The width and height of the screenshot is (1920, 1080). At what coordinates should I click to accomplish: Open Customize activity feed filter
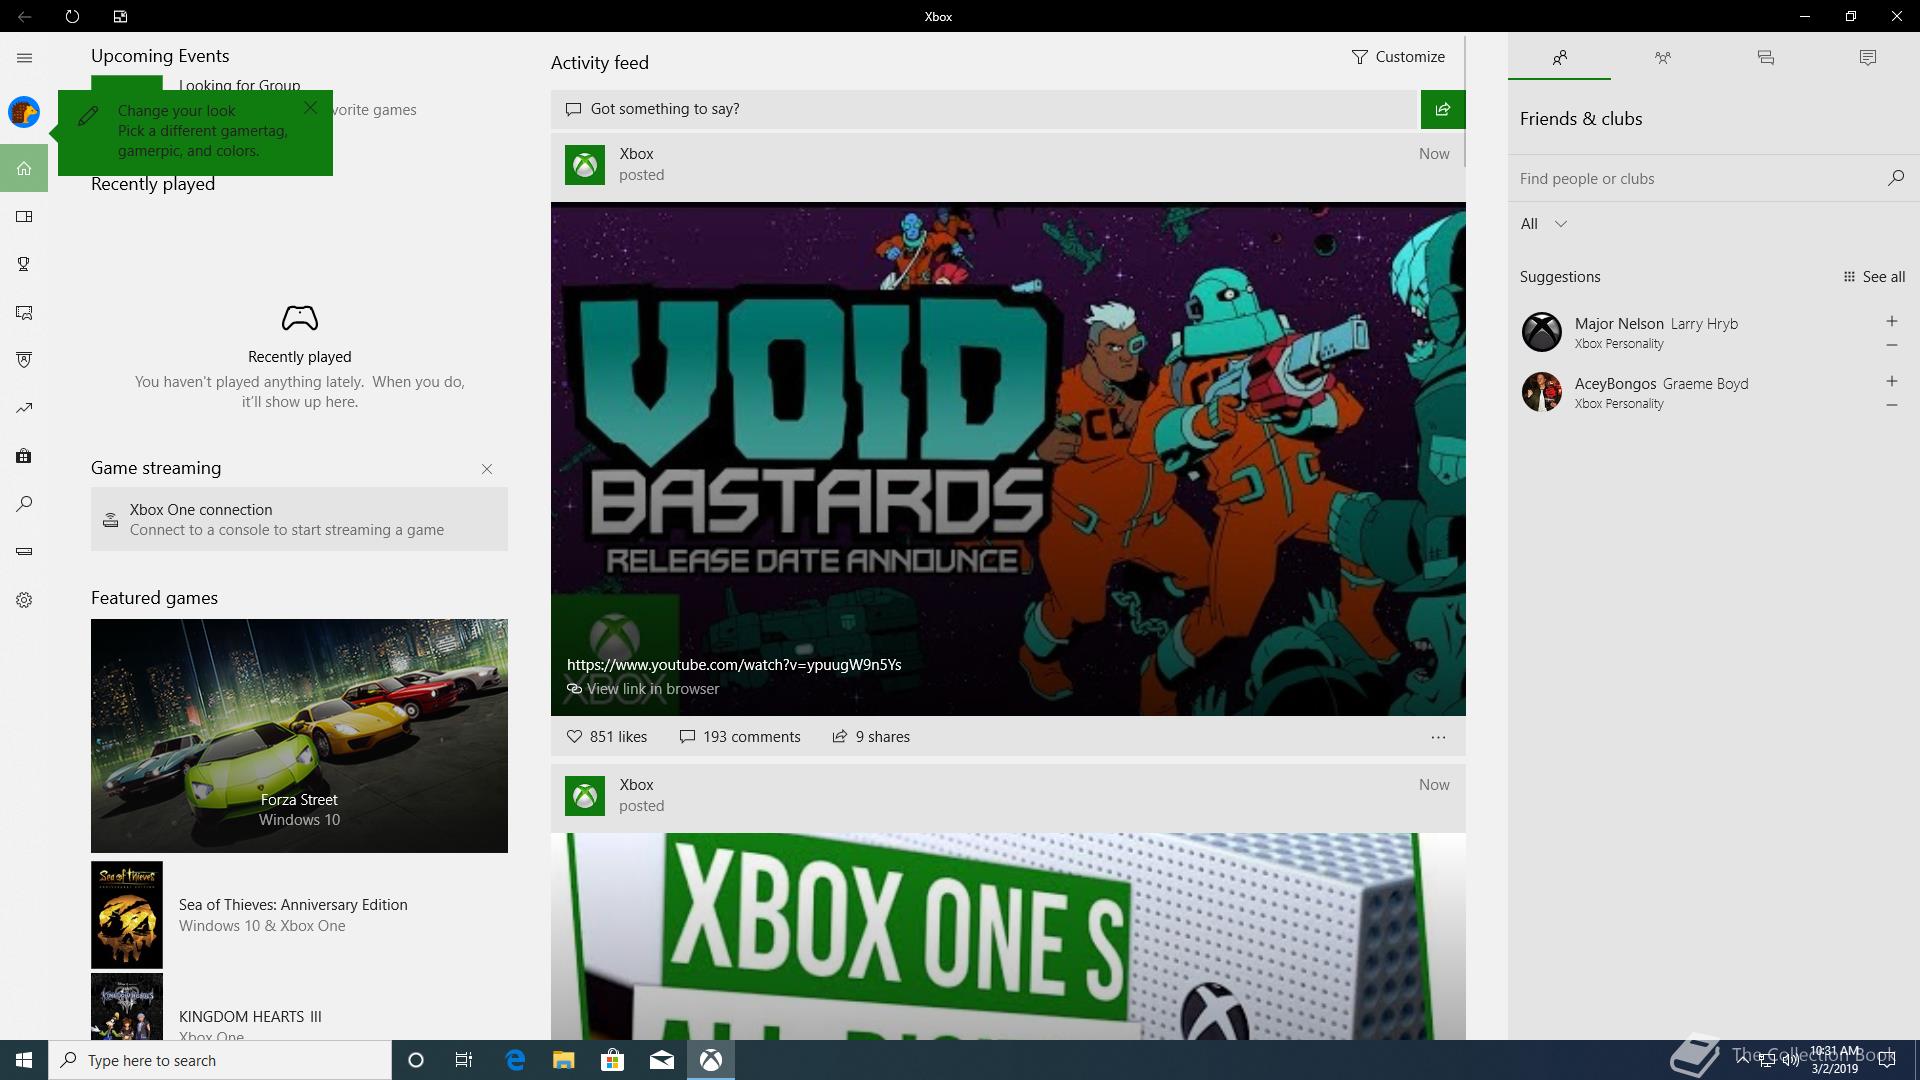[1398, 57]
